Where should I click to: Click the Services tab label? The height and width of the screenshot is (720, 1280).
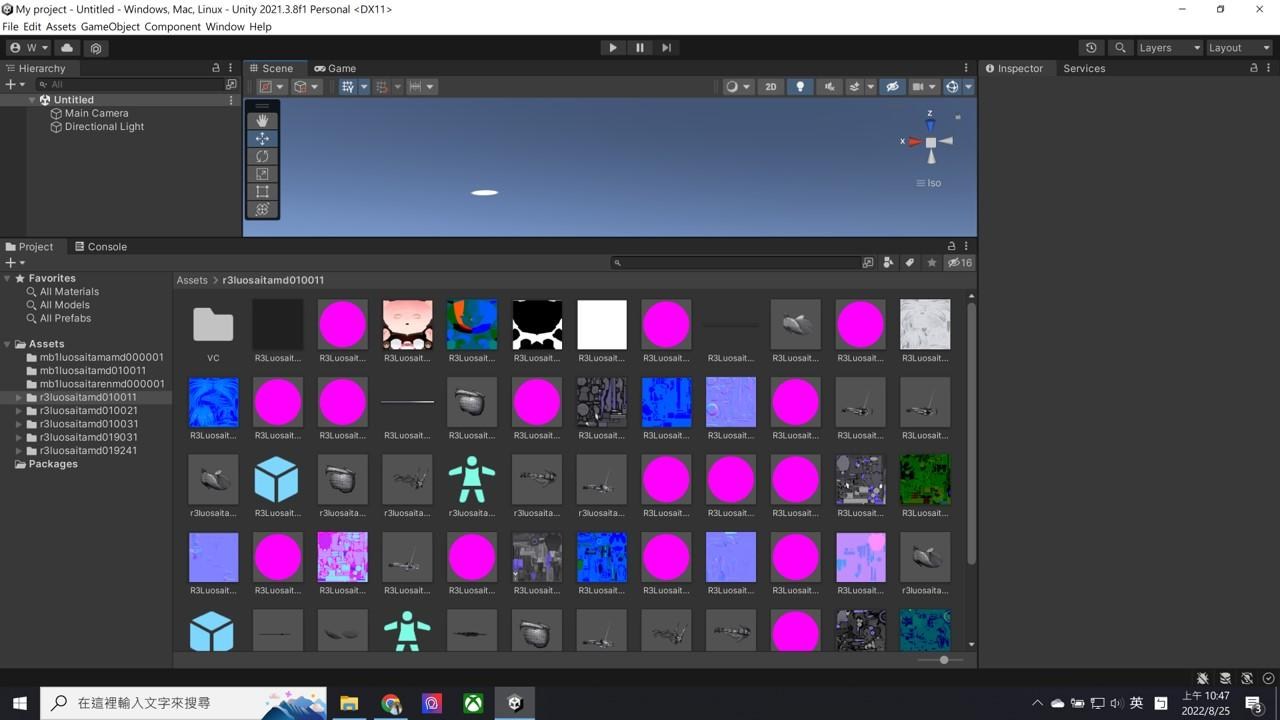(1084, 68)
